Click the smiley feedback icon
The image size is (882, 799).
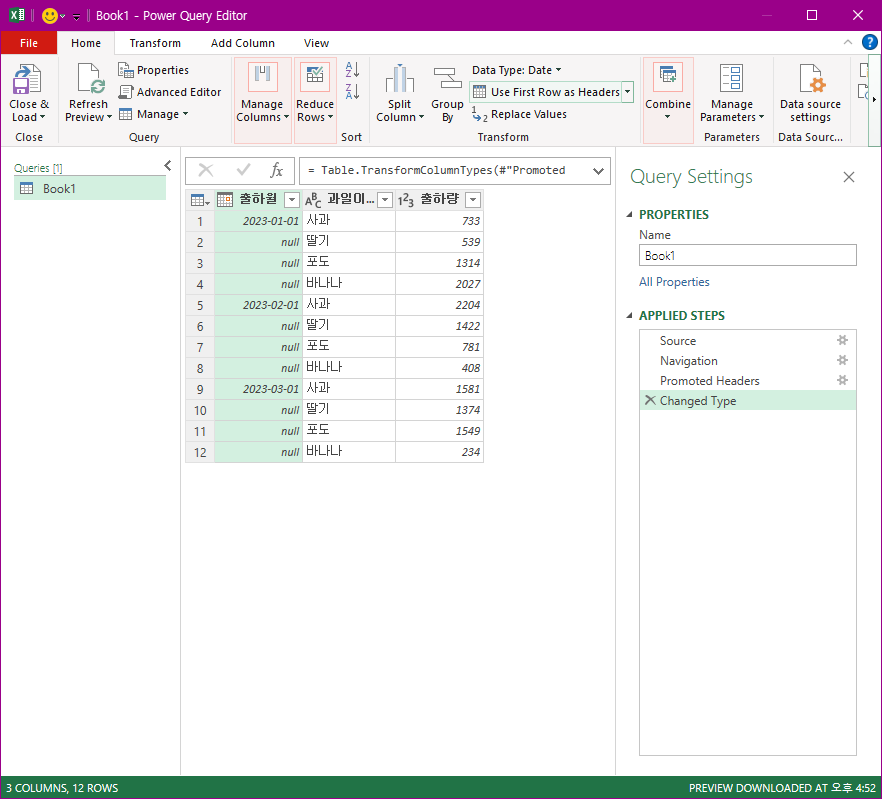50,16
